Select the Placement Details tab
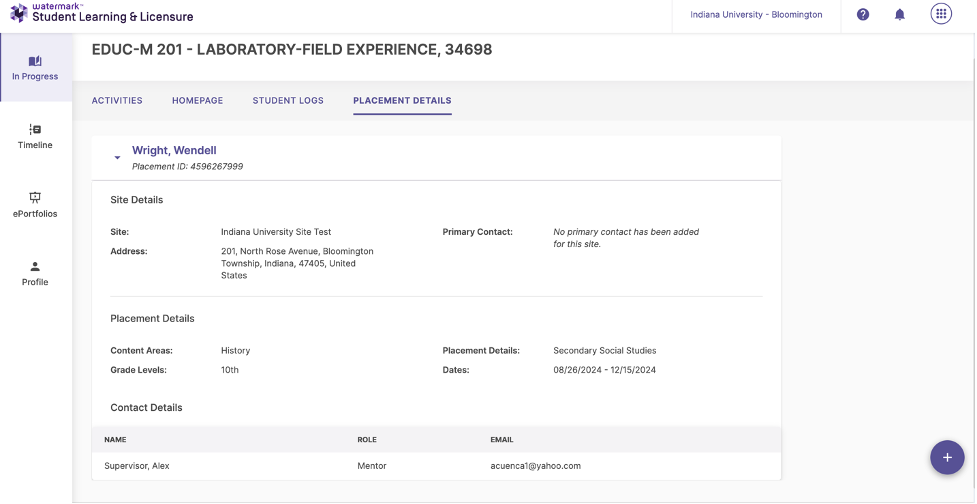The image size is (977, 504). click(x=402, y=101)
